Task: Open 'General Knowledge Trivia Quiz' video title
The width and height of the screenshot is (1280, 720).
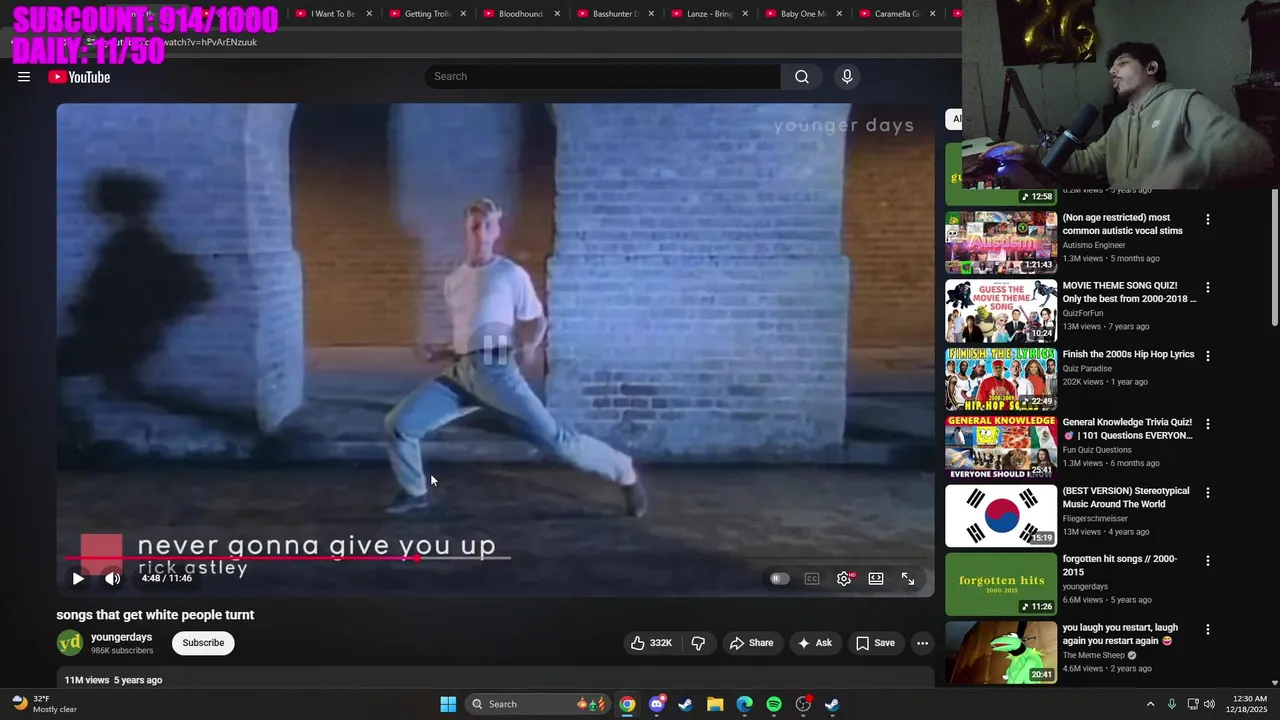Action: pos(1127,429)
